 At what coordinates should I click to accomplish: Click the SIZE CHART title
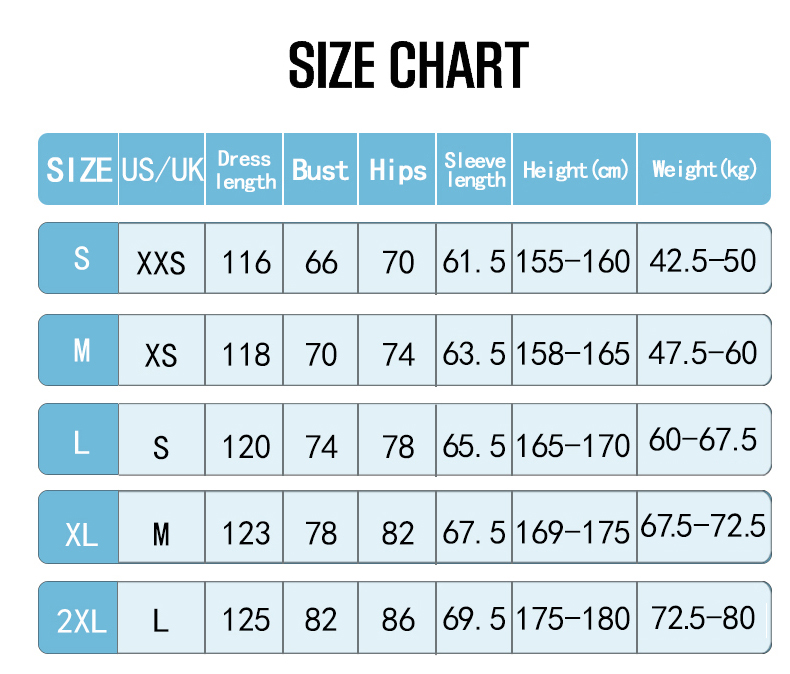(x=408, y=66)
